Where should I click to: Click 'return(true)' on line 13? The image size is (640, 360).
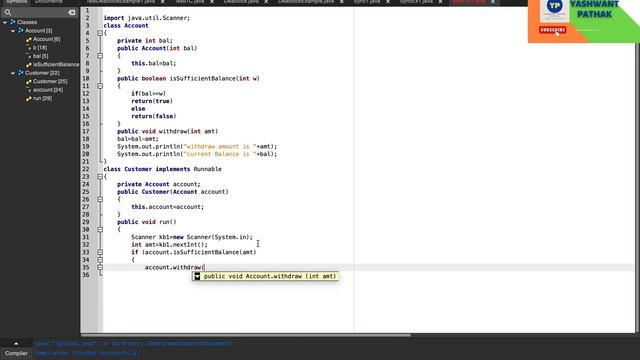(x=152, y=101)
